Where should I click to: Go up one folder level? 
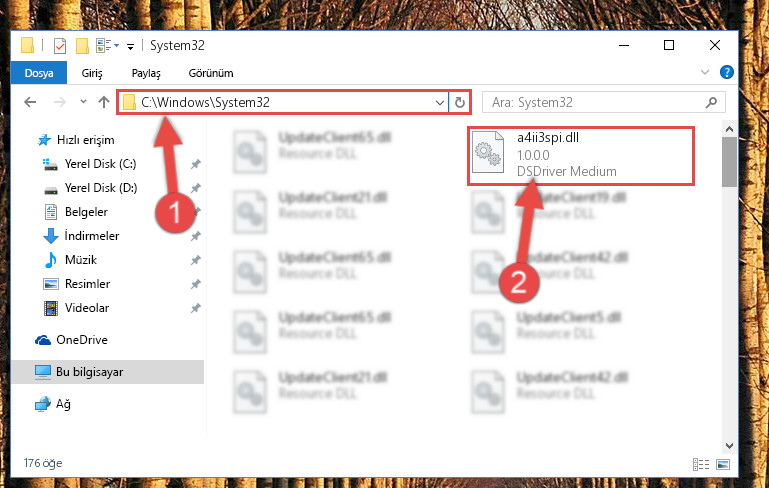[x=103, y=102]
